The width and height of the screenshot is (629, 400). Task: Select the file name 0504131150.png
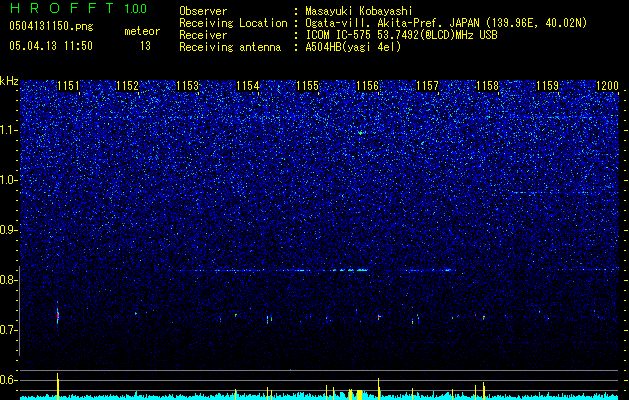tap(51, 26)
